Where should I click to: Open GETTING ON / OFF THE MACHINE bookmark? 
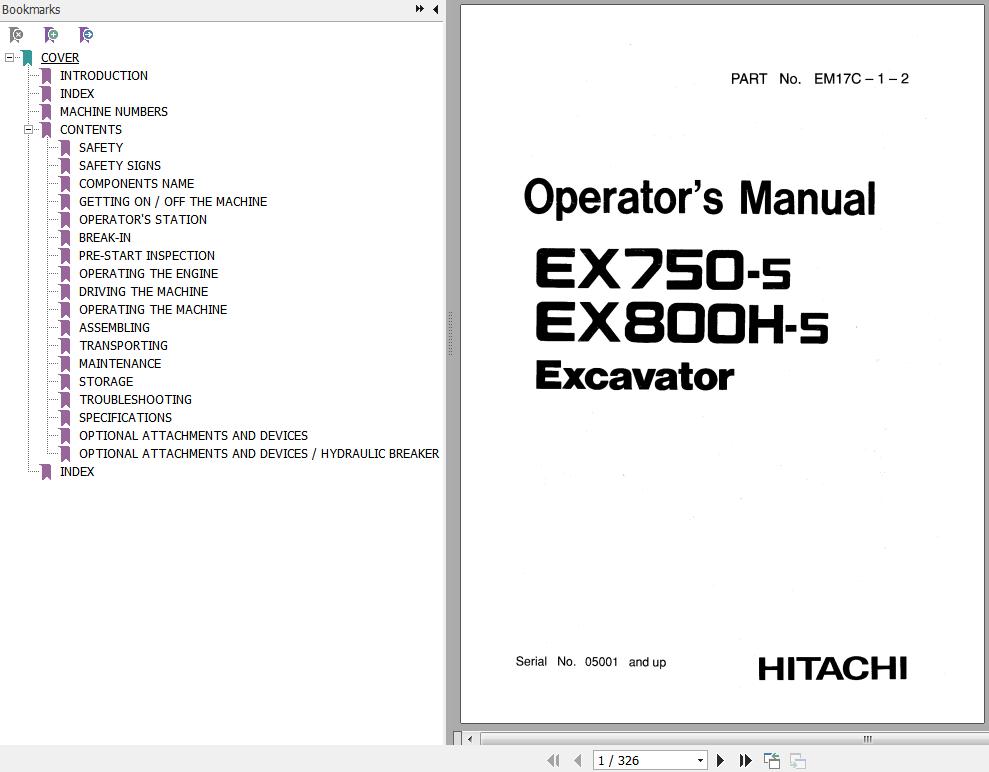click(x=173, y=201)
